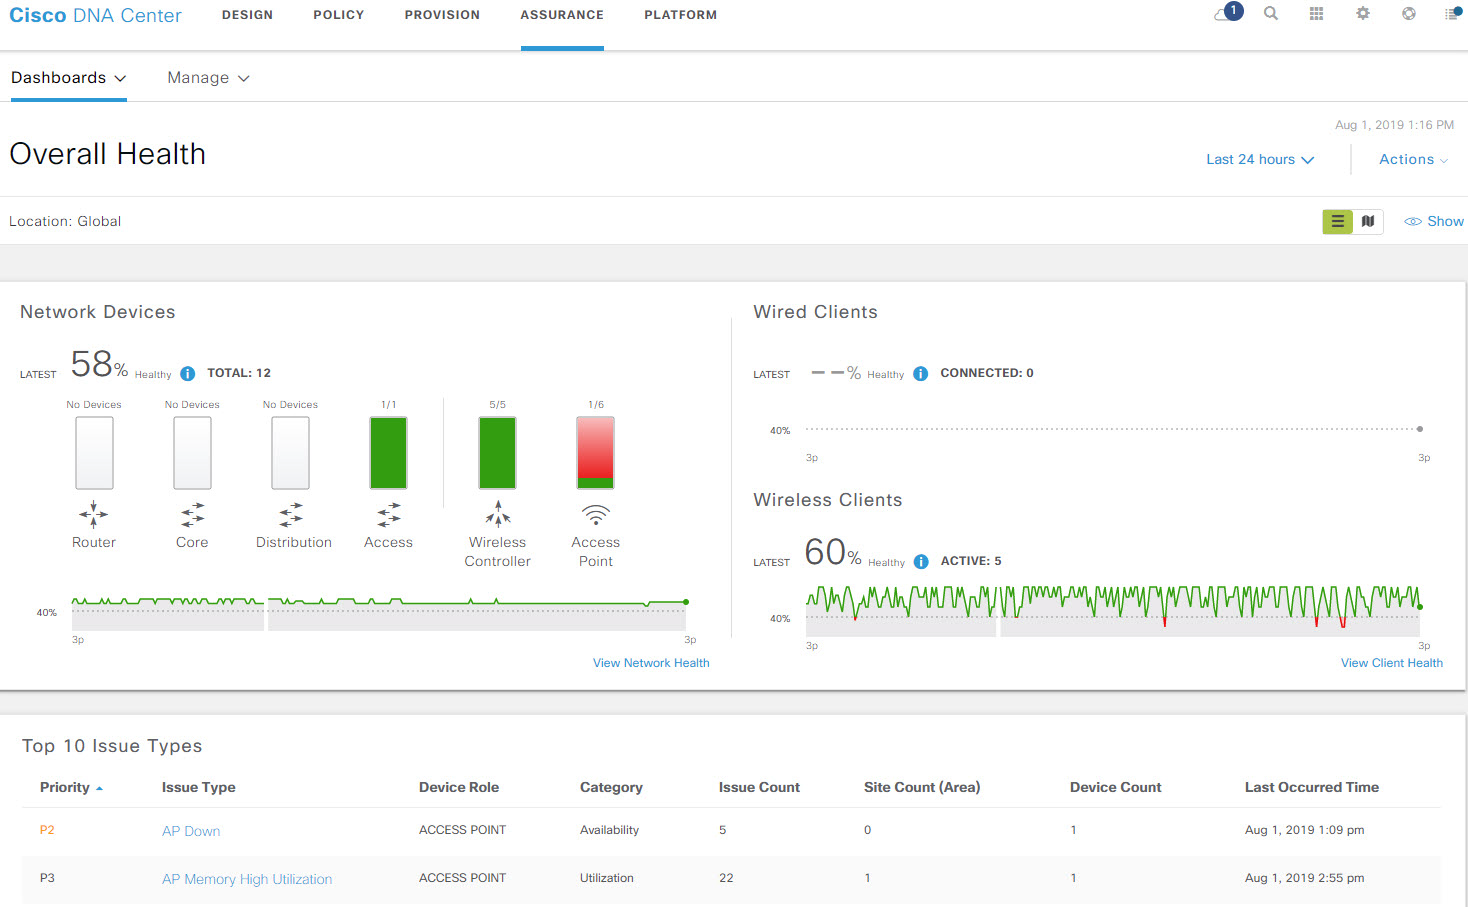
Task: Expand the Manage dropdown
Action: [208, 78]
